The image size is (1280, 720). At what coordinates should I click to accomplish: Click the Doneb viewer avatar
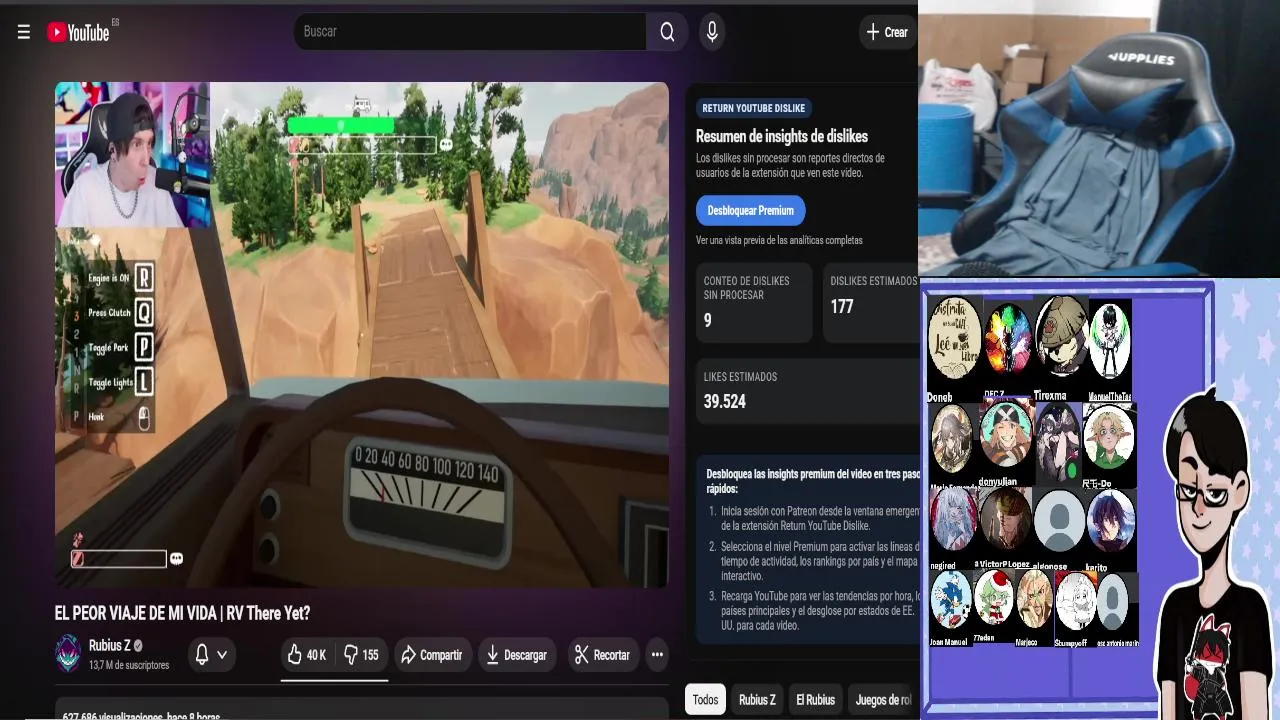pos(954,337)
